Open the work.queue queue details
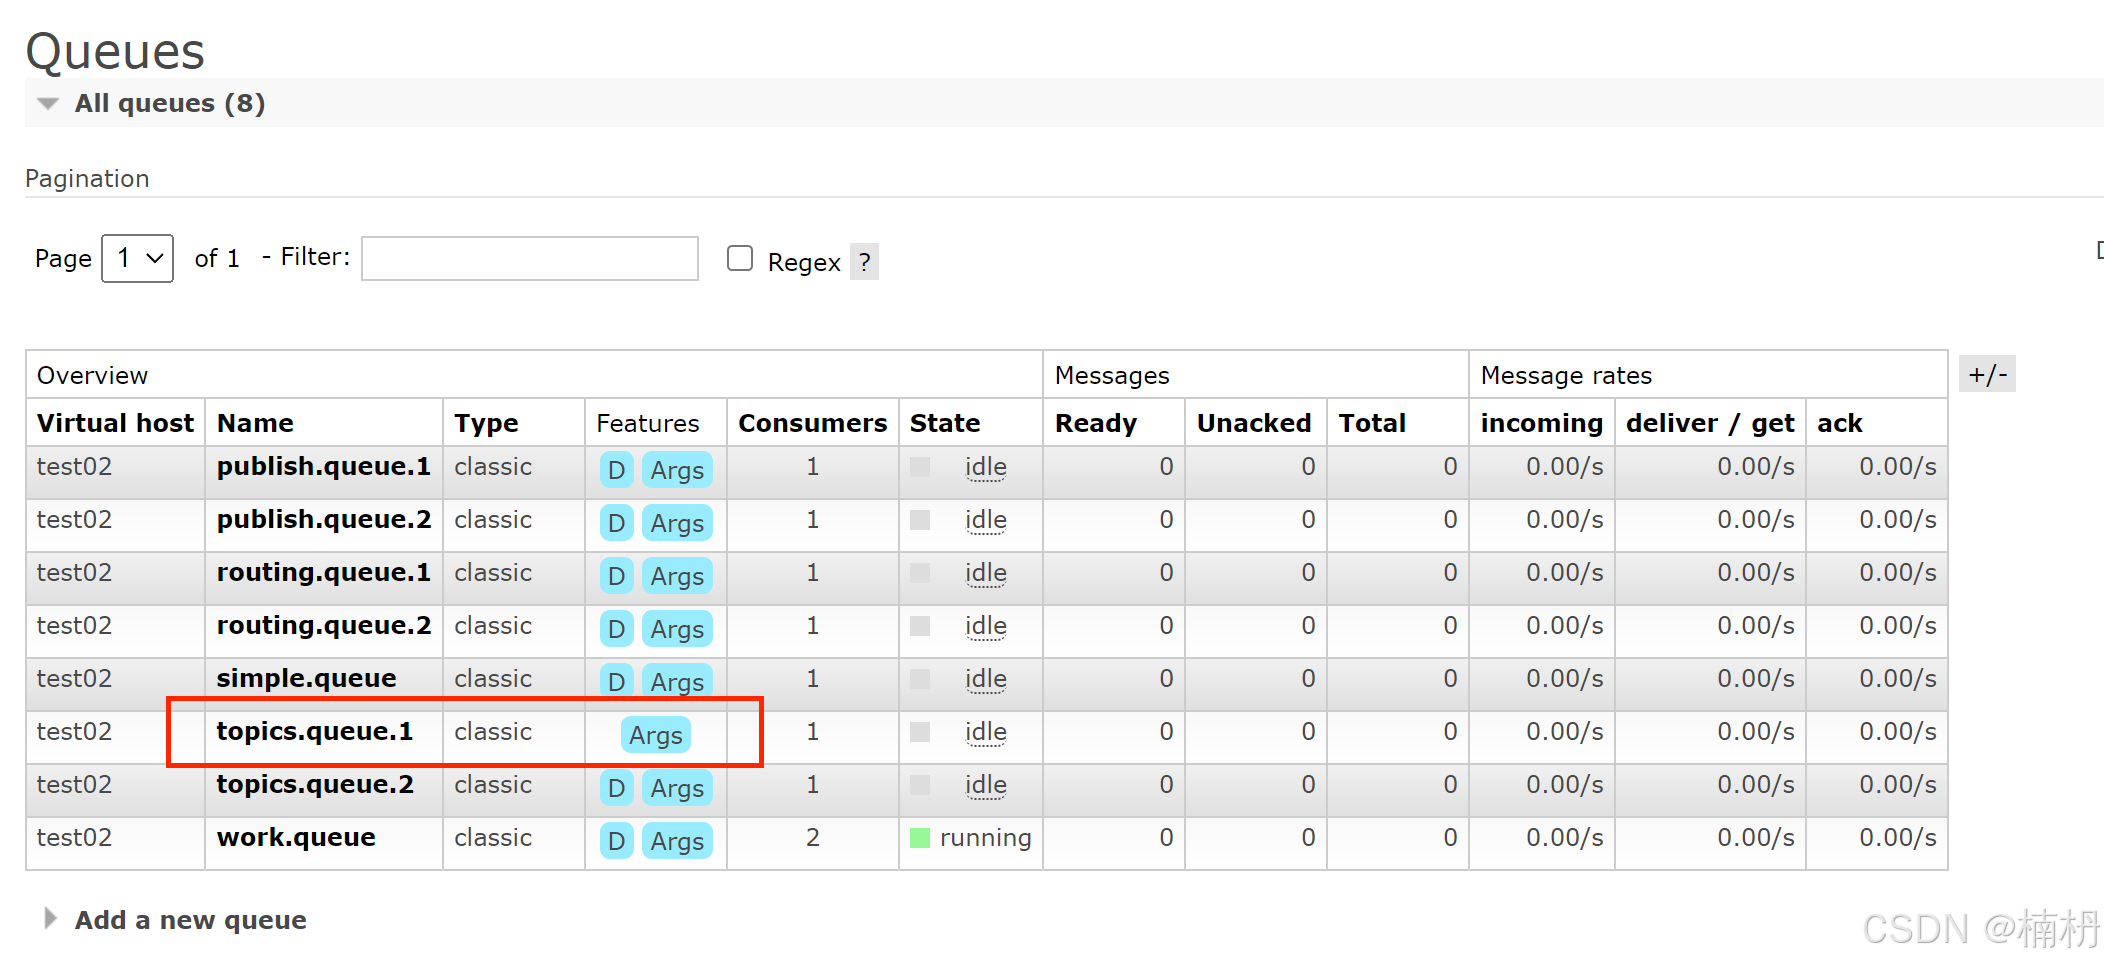Image resolution: width=2104 pixels, height=965 pixels. (x=295, y=837)
